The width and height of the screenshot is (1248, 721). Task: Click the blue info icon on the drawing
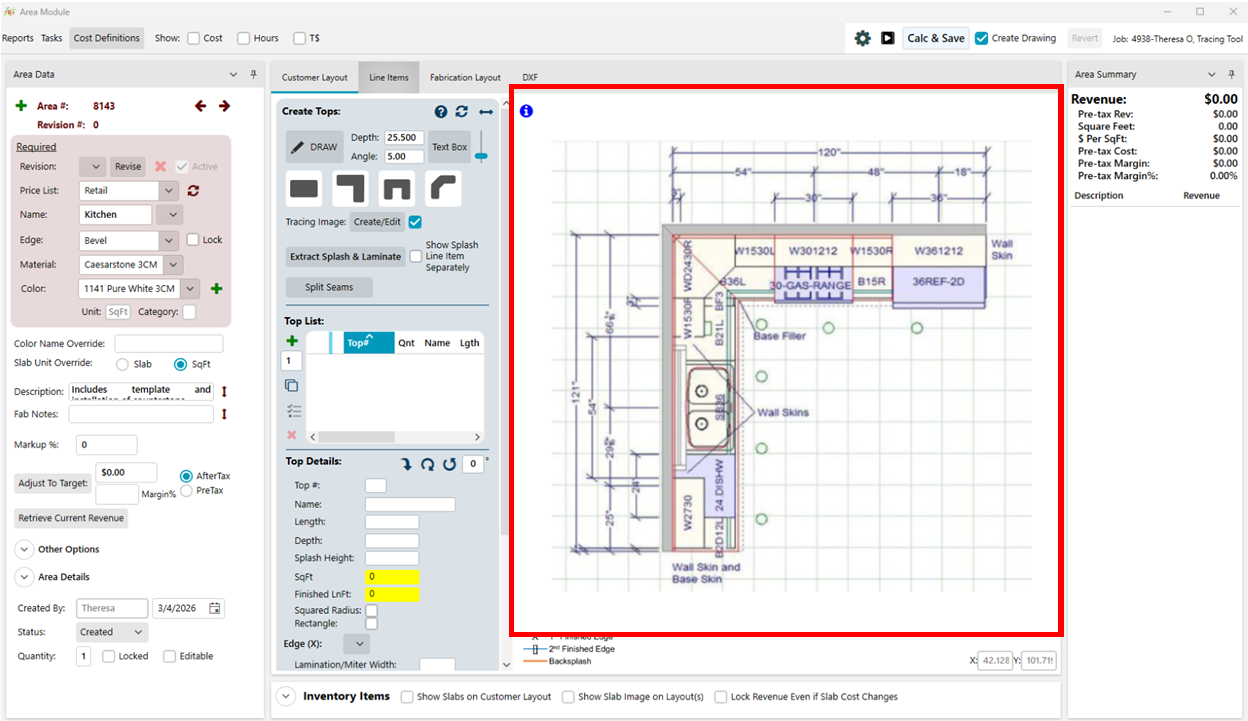coord(527,111)
